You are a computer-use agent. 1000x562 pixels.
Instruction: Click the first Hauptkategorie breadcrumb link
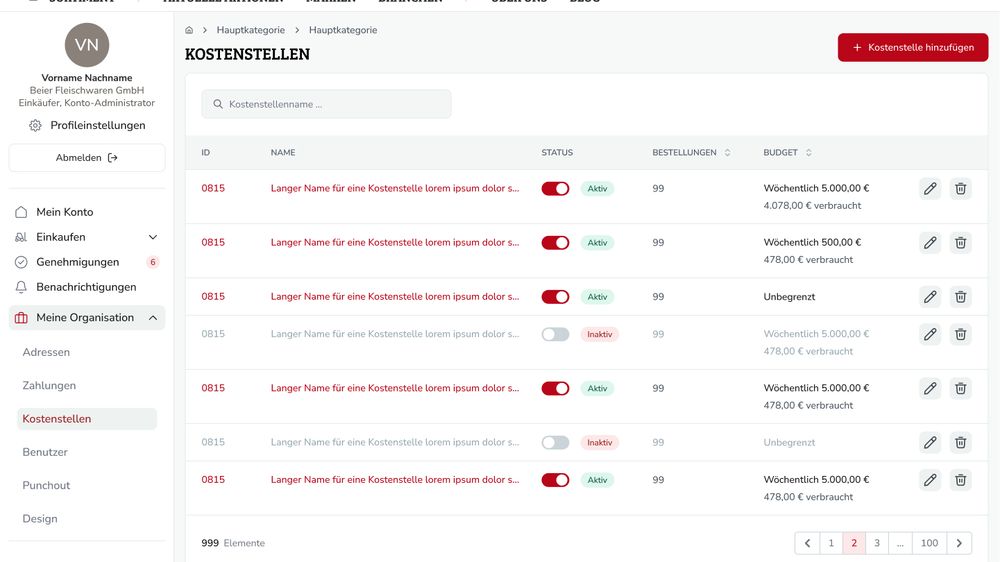[x=251, y=30]
